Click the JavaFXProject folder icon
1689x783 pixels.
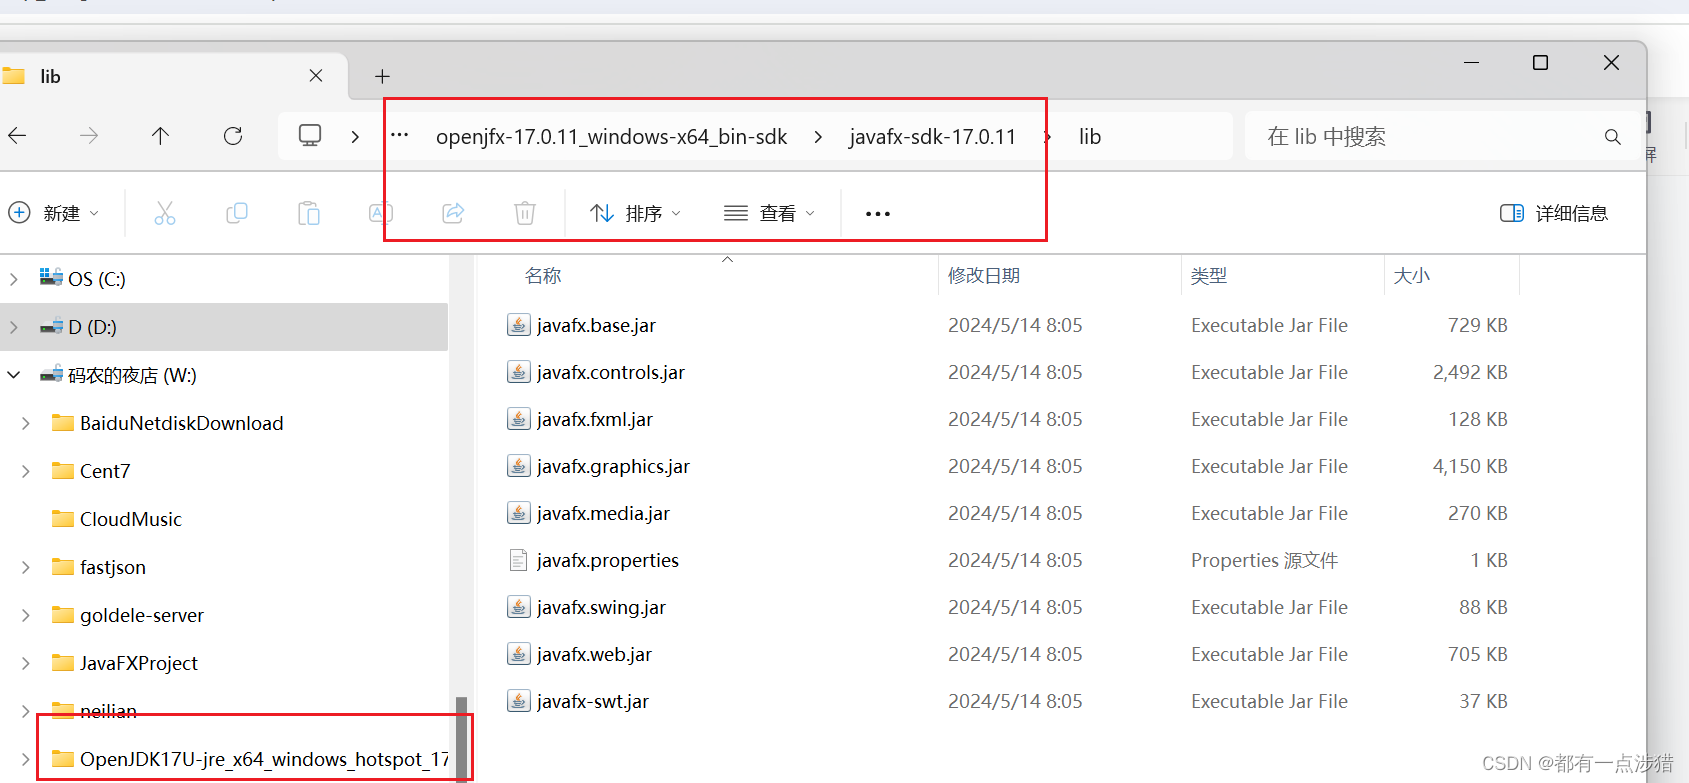(63, 663)
